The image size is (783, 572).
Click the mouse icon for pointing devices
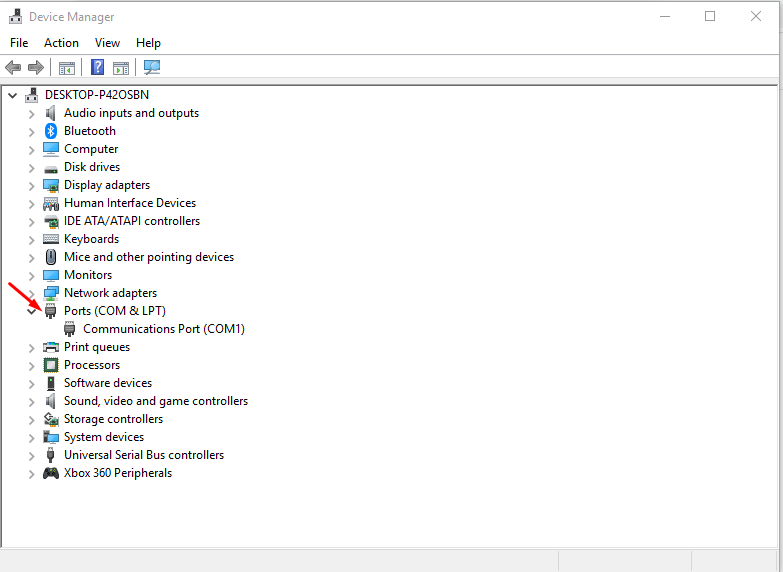coord(50,257)
